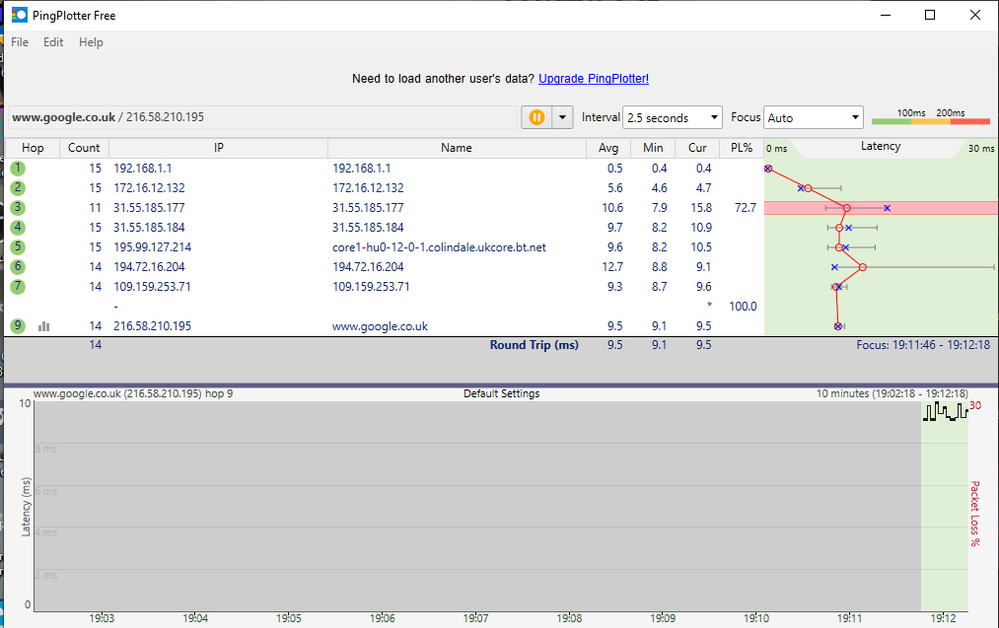Screen dimensions: 999x628
Task: Click the hop 1 green circle icon
Action: tap(18, 168)
